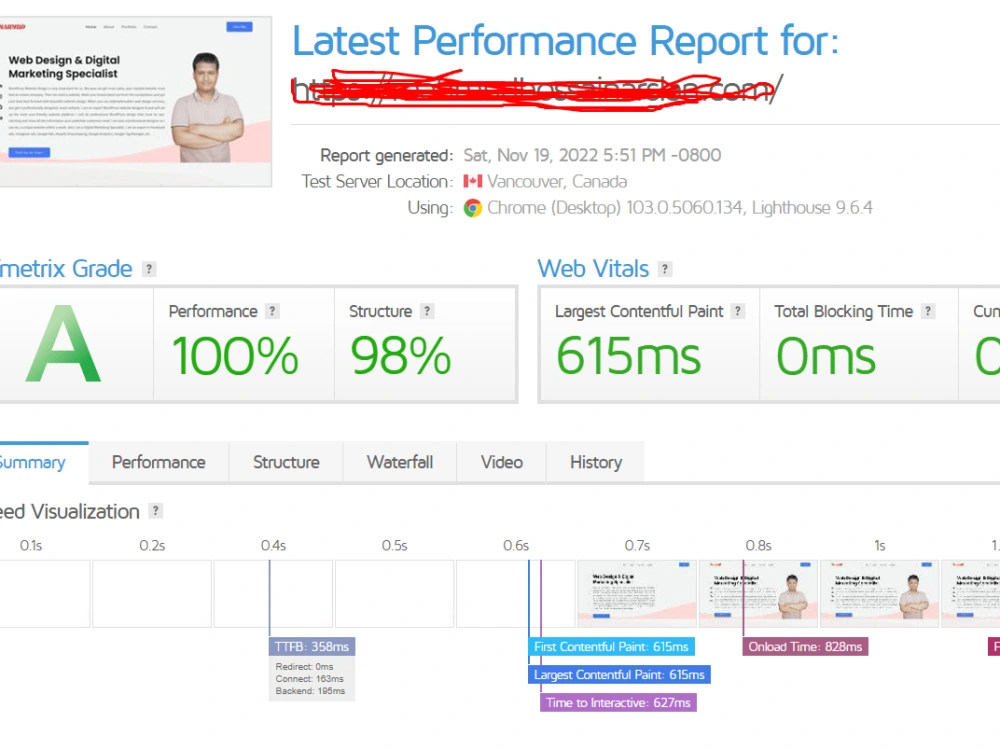Click the Vancouver, Canada server location text

coord(557,182)
